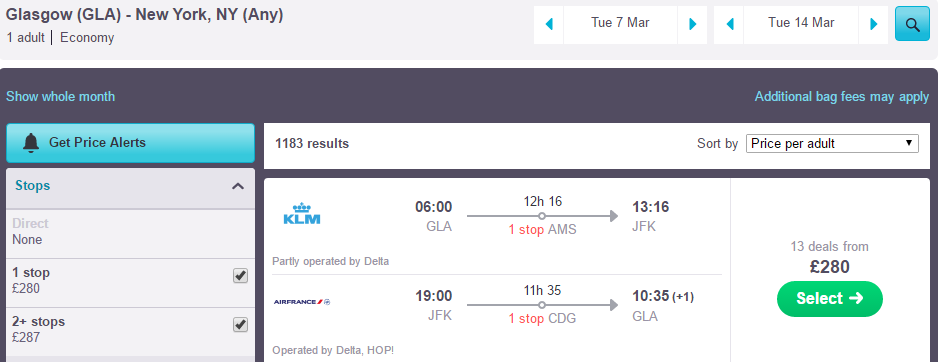Viewport: 939px width, 362px height.
Task: Go to next day after Tue 14 Mar
Action: click(x=873, y=25)
